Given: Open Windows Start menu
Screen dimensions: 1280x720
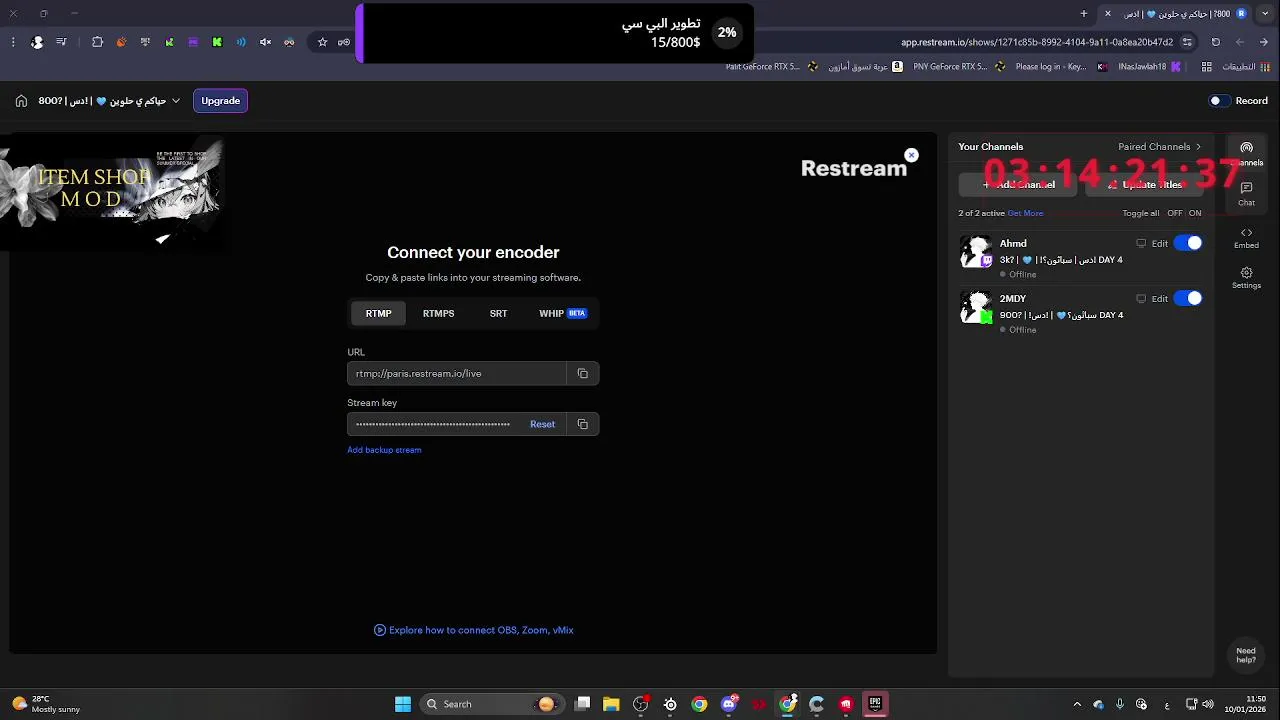Looking at the screenshot, I should coord(403,704).
